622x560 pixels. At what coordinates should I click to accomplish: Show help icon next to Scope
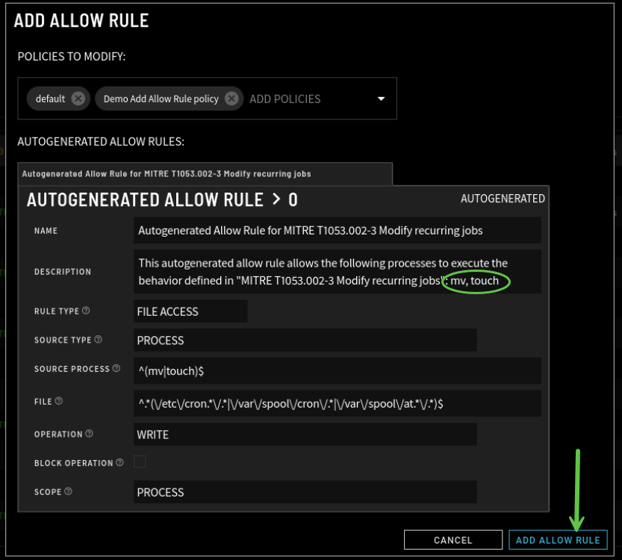point(68,491)
